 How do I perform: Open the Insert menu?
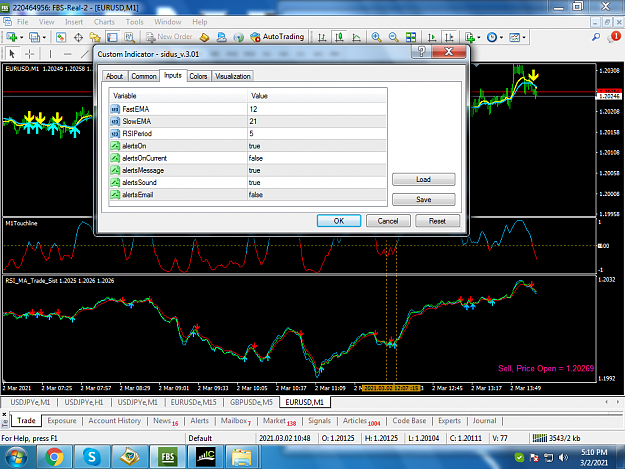point(74,22)
